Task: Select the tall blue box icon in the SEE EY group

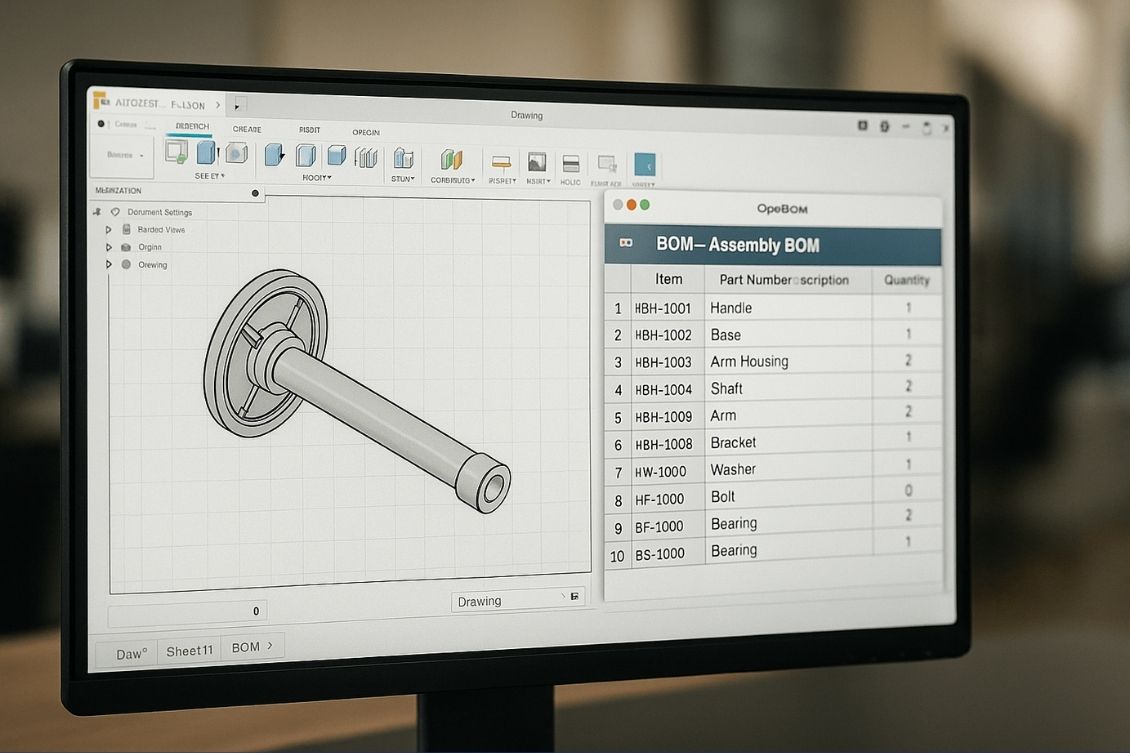Action: coord(206,152)
